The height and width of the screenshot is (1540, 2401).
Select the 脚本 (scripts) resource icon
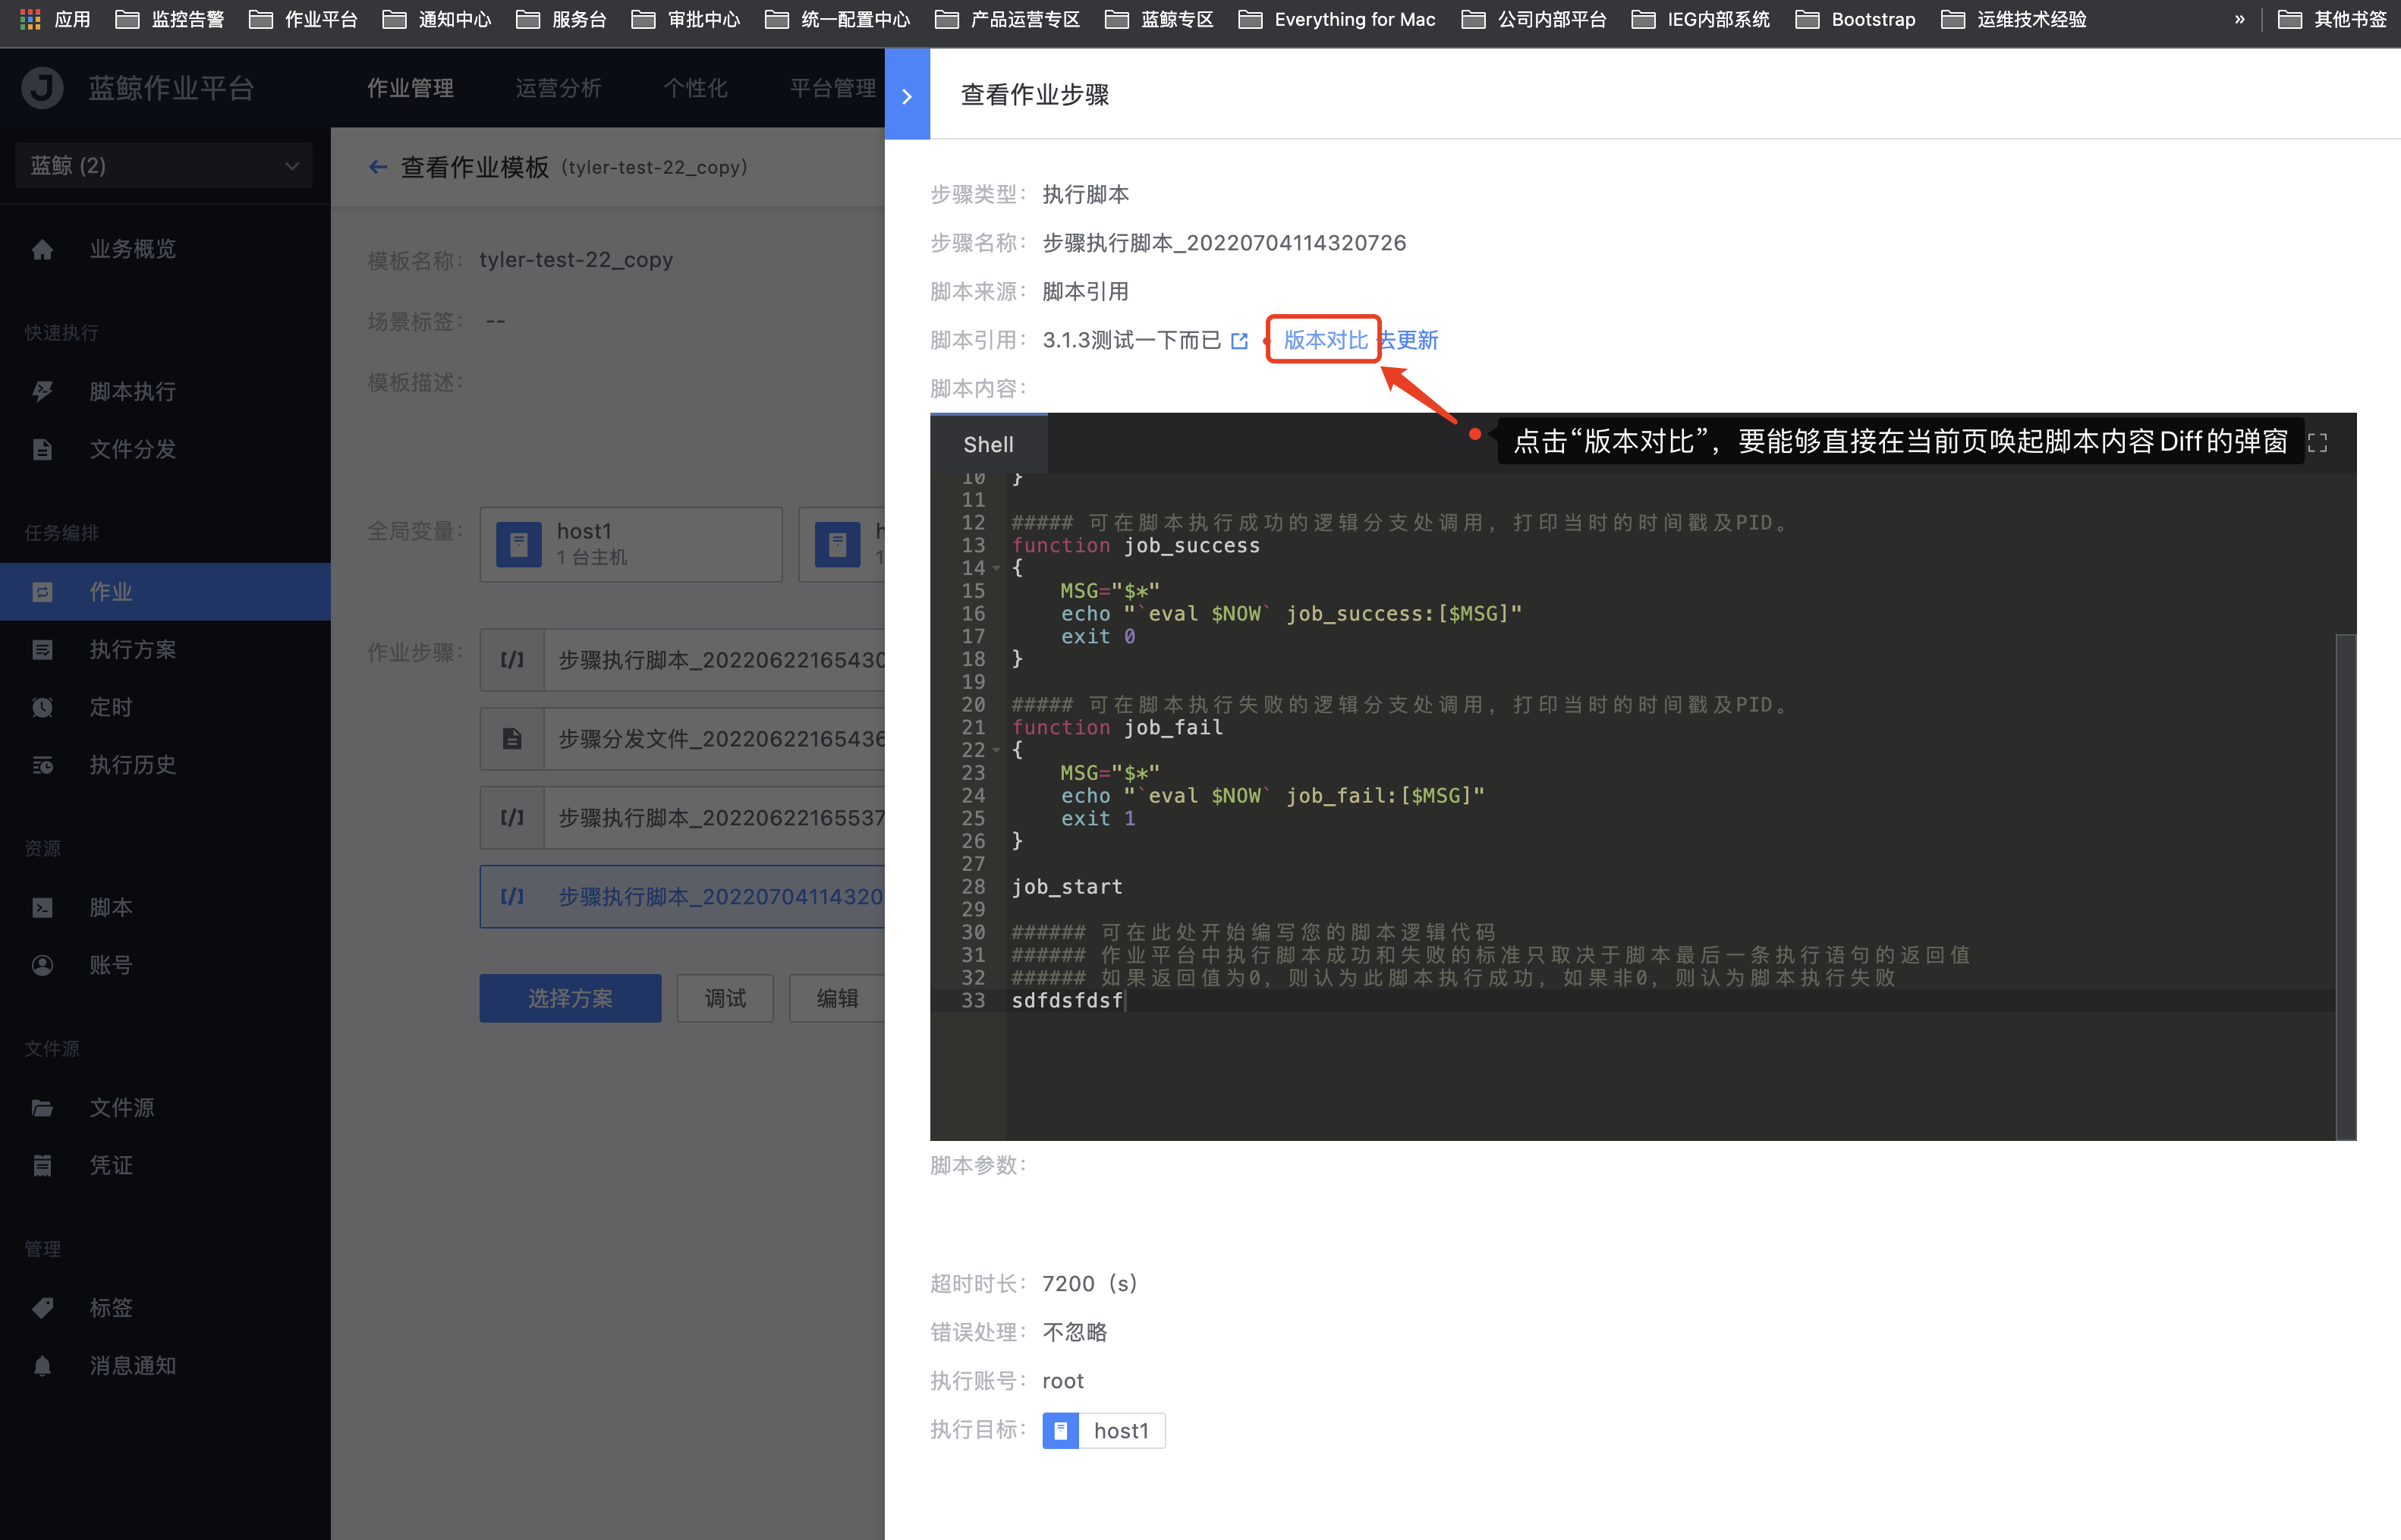(x=42, y=907)
